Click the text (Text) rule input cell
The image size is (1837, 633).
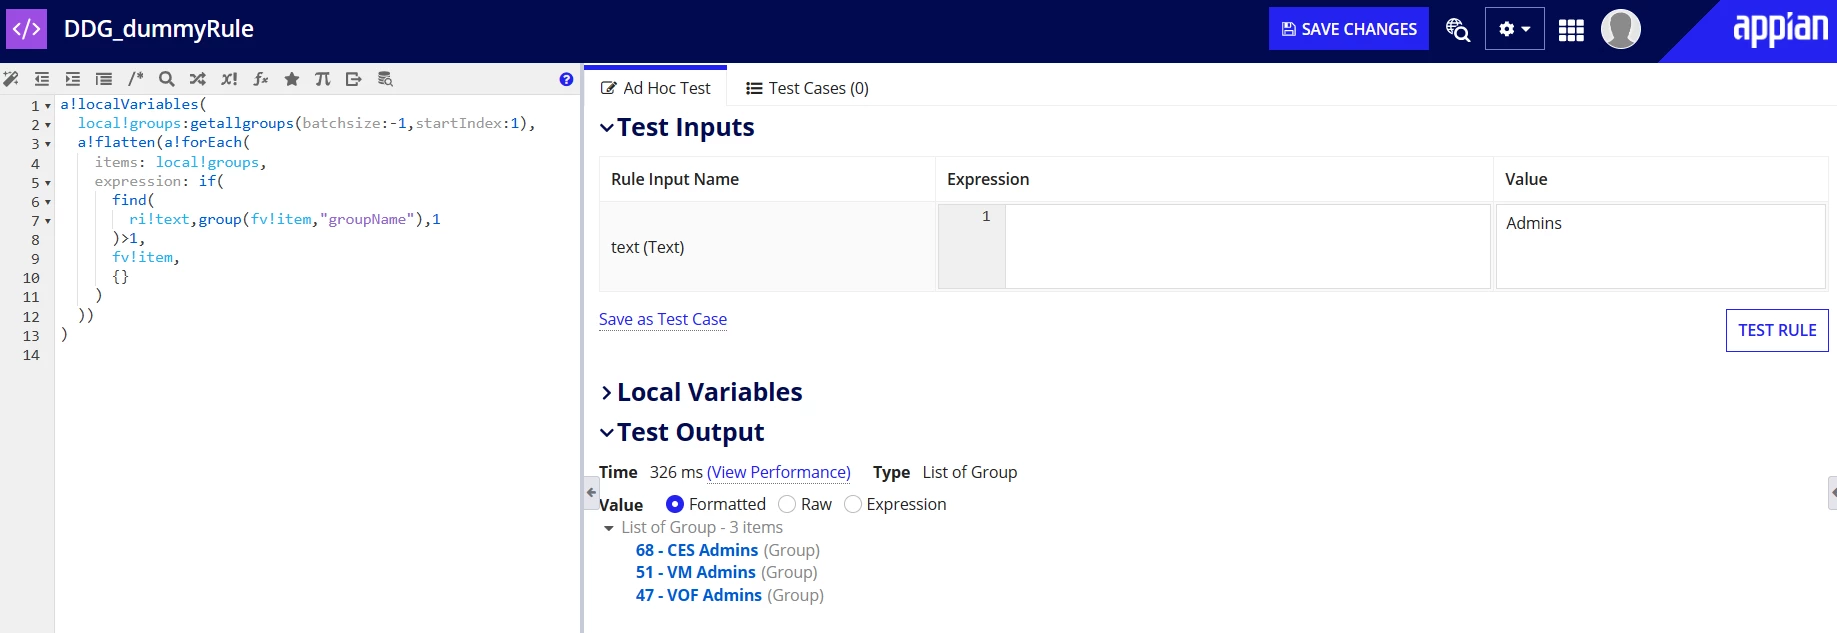point(767,247)
